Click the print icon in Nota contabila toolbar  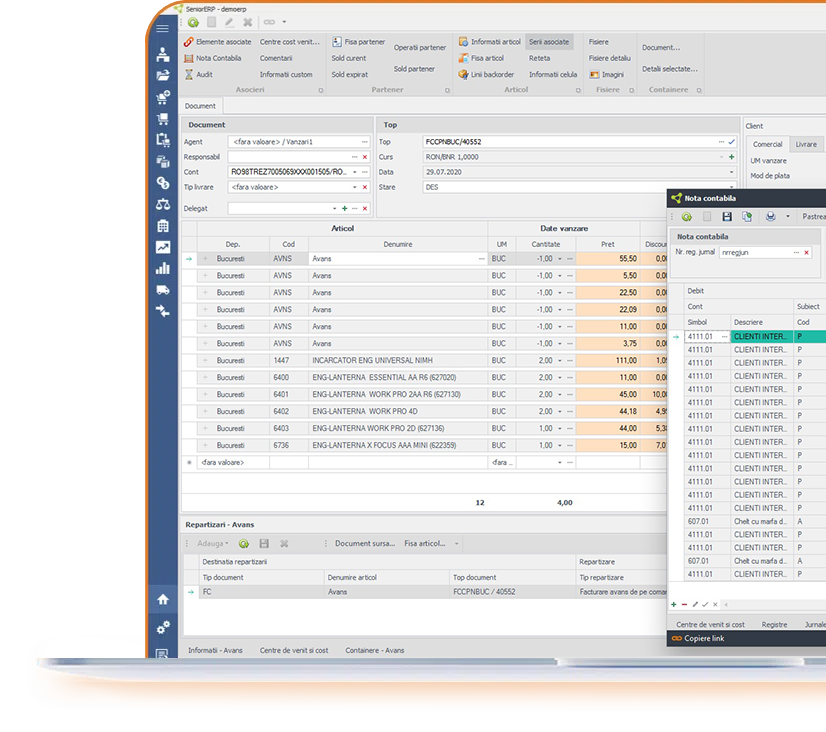tap(770, 216)
